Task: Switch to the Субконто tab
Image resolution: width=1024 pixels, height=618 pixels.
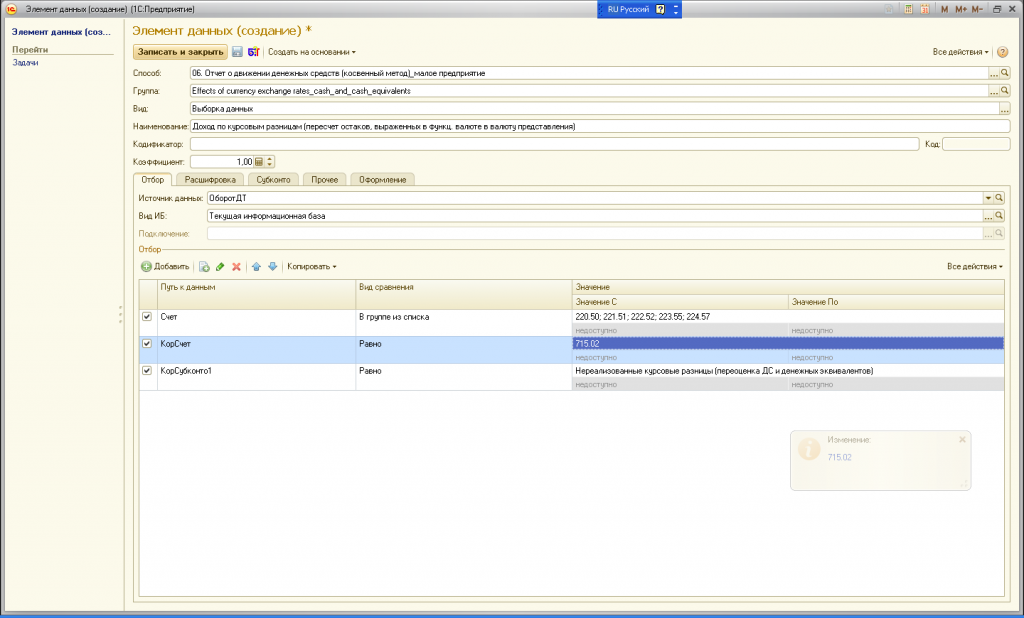Action: [273, 180]
